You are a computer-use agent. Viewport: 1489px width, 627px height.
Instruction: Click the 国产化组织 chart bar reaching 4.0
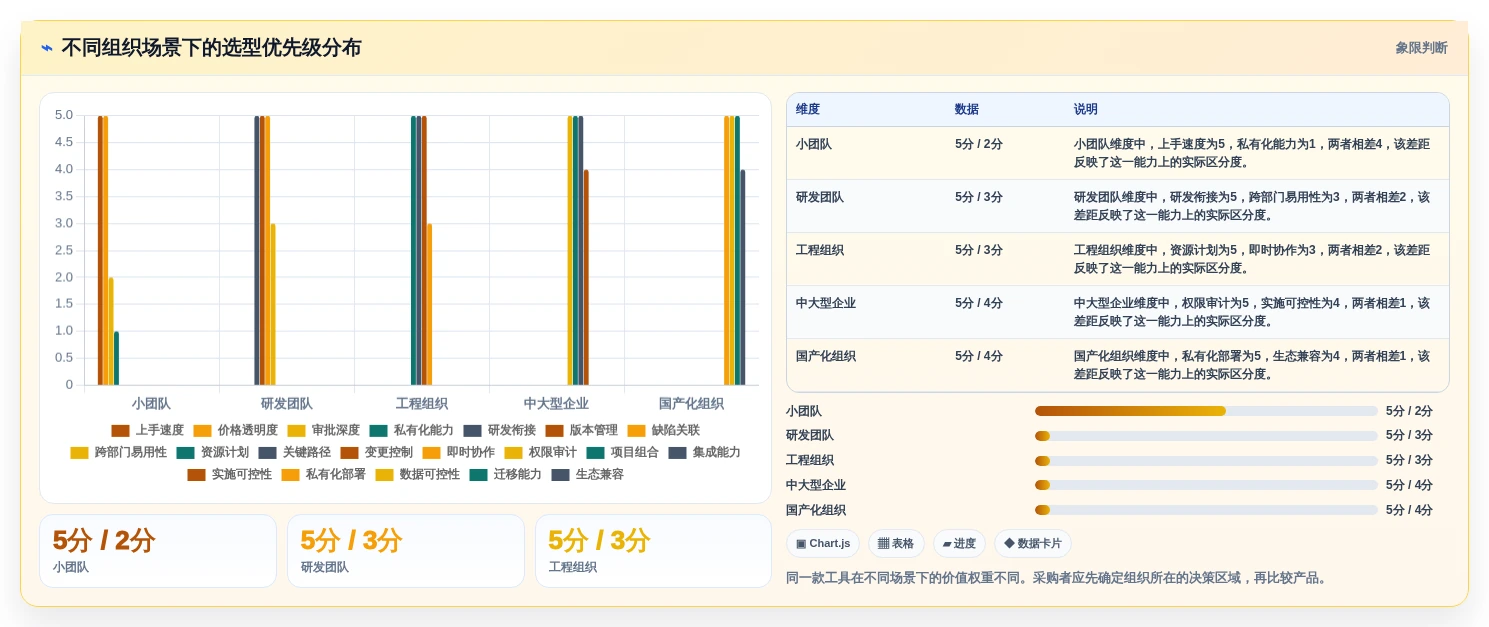[x=743, y=277]
